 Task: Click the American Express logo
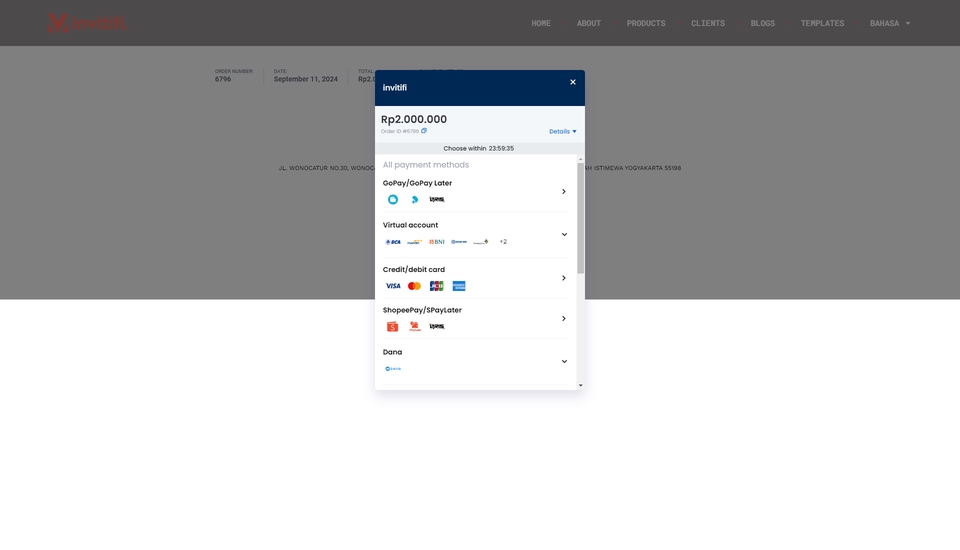pos(459,286)
